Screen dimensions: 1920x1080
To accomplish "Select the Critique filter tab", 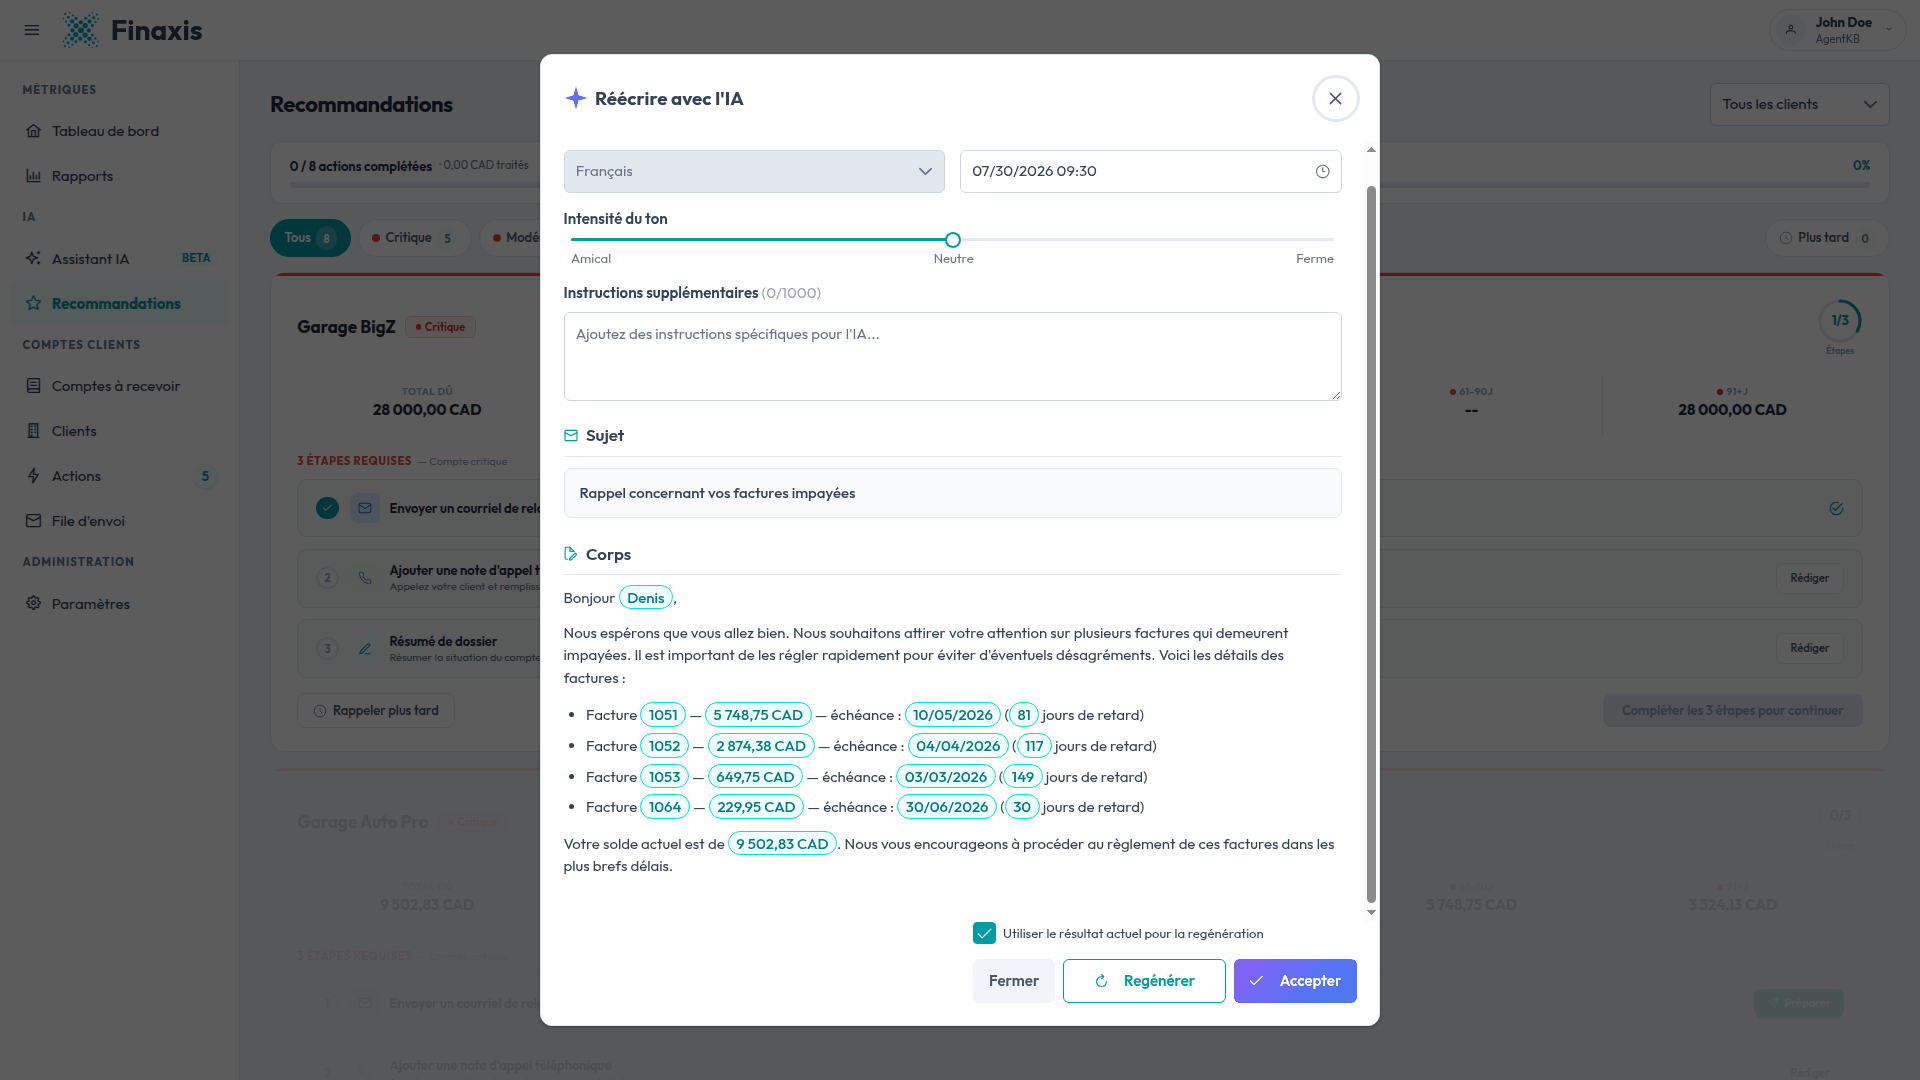I will coord(415,238).
